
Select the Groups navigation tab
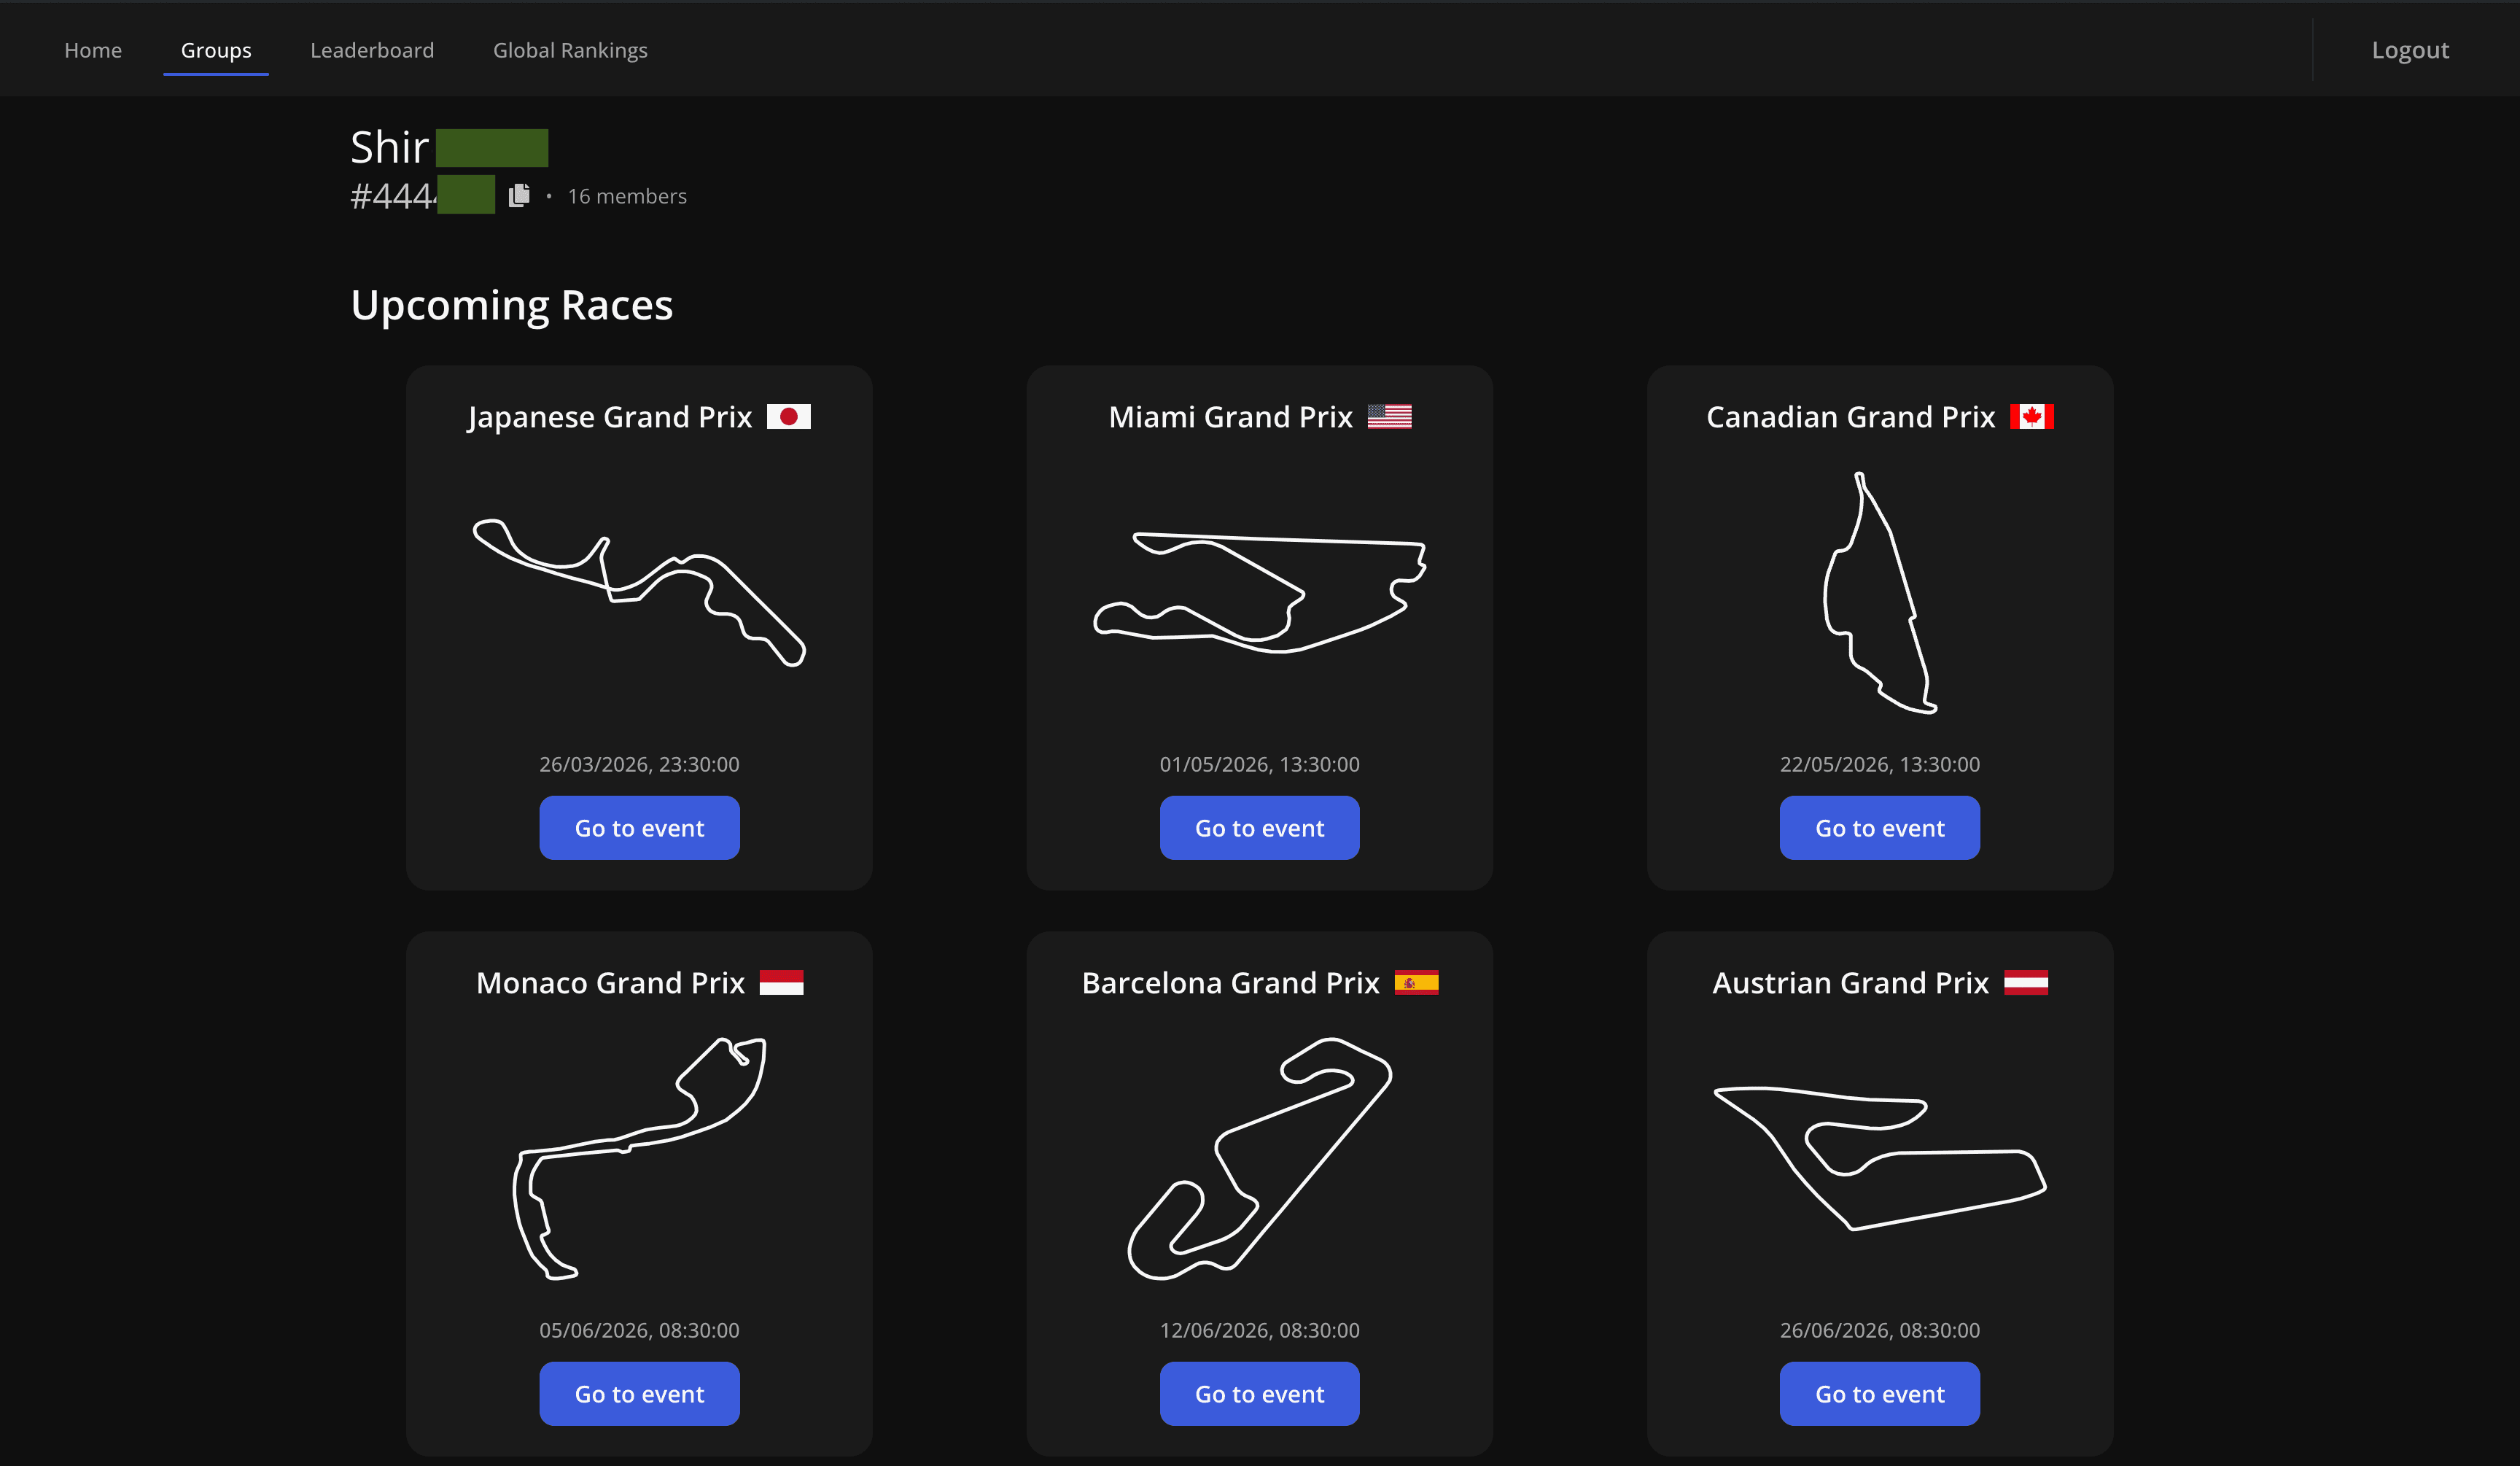pyautogui.click(x=216, y=50)
